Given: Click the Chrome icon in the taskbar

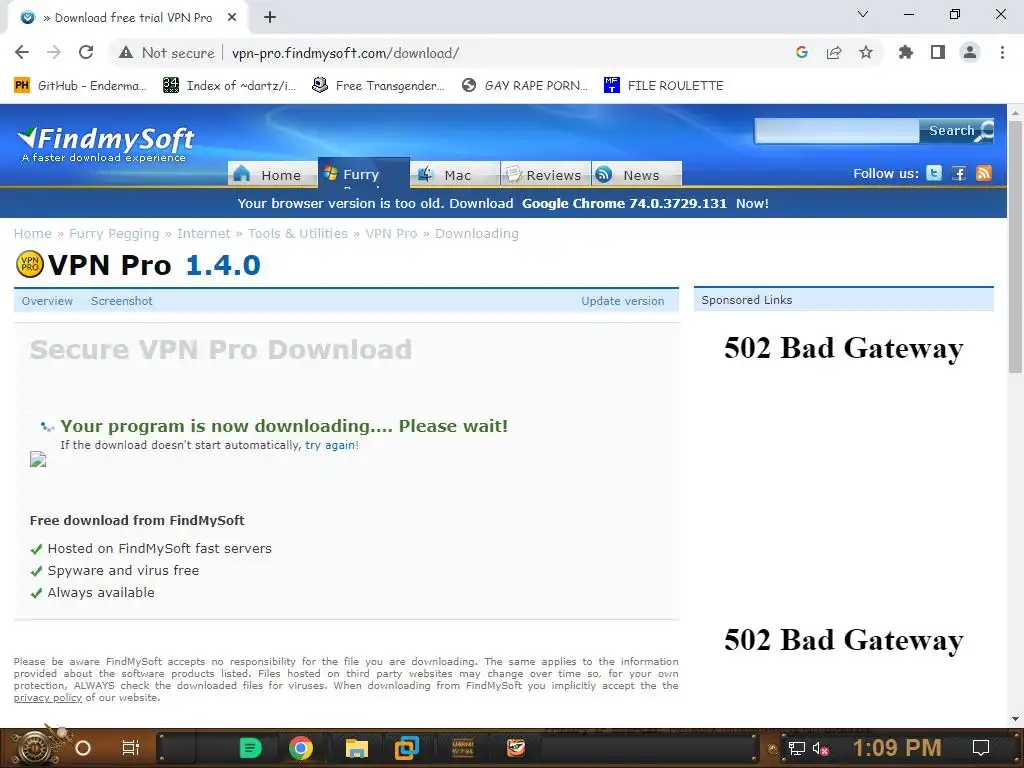Looking at the screenshot, I should [x=301, y=748].
